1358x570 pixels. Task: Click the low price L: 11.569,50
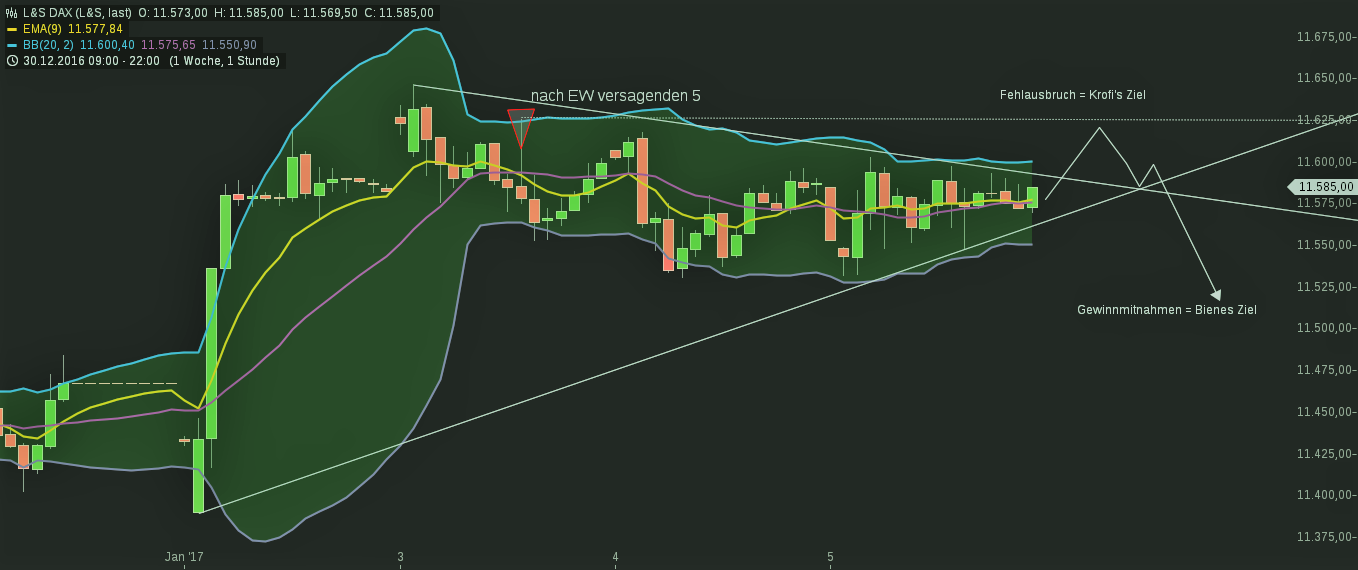[324, 13]
